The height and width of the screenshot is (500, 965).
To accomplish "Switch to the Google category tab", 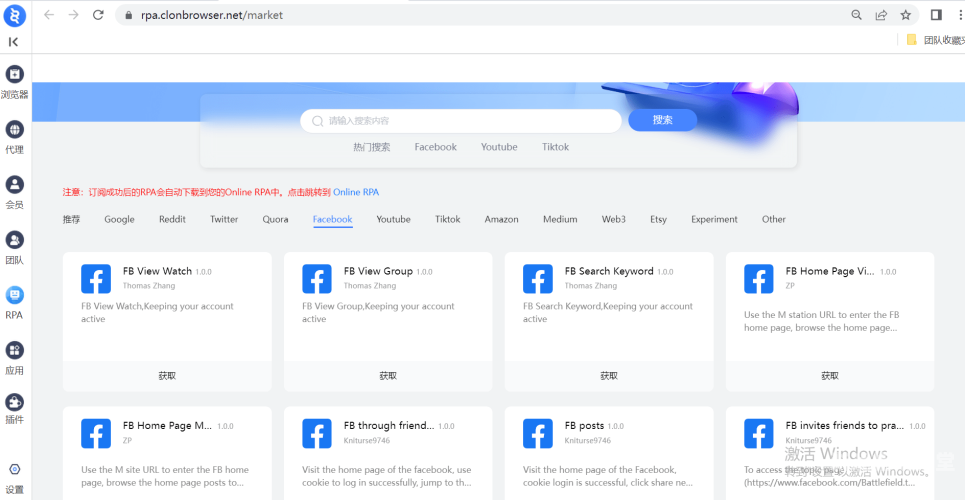I will pyautogui.click(x=119, y=219).
